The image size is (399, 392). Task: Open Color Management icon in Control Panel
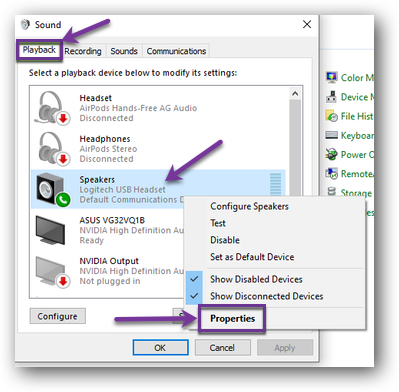coord(331,77)
